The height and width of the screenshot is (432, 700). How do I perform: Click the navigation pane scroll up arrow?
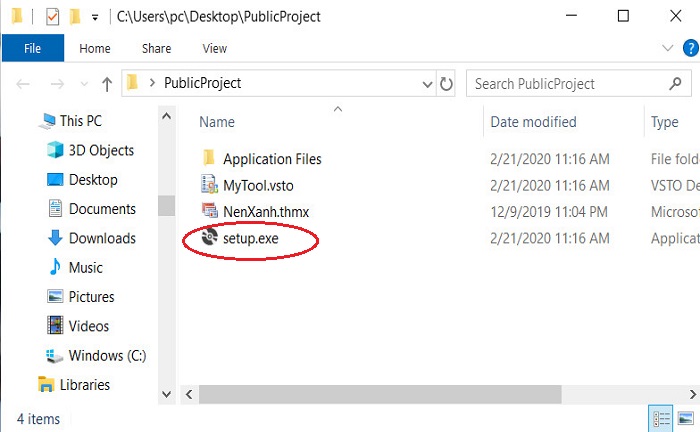click(x=167, y=116)
